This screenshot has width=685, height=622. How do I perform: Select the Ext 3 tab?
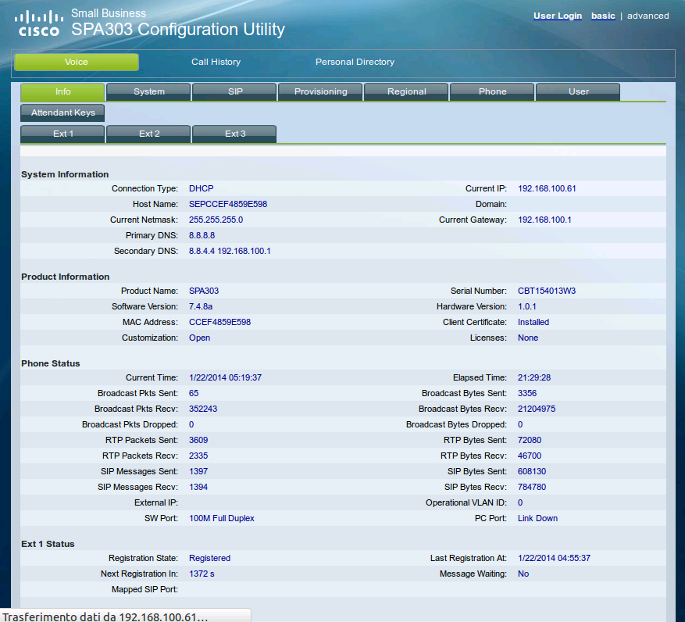[x=235, y=134]
